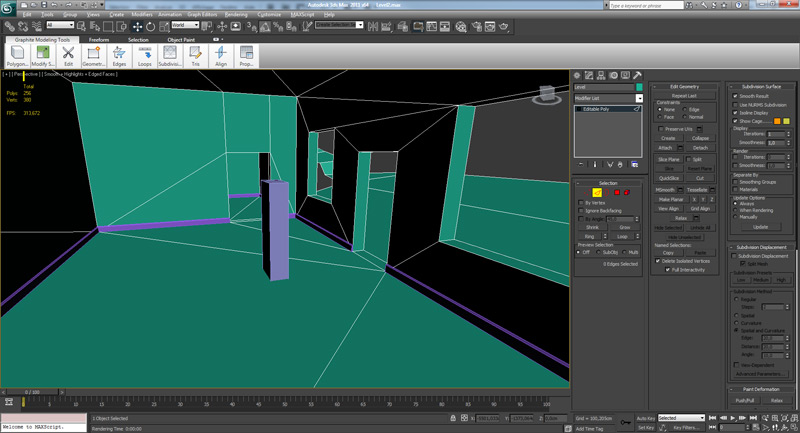Image resolution: width=800 pixels, height=433 pixels.
Task: Disable the Smooth Result checkbox
Action: click(735, 96)
